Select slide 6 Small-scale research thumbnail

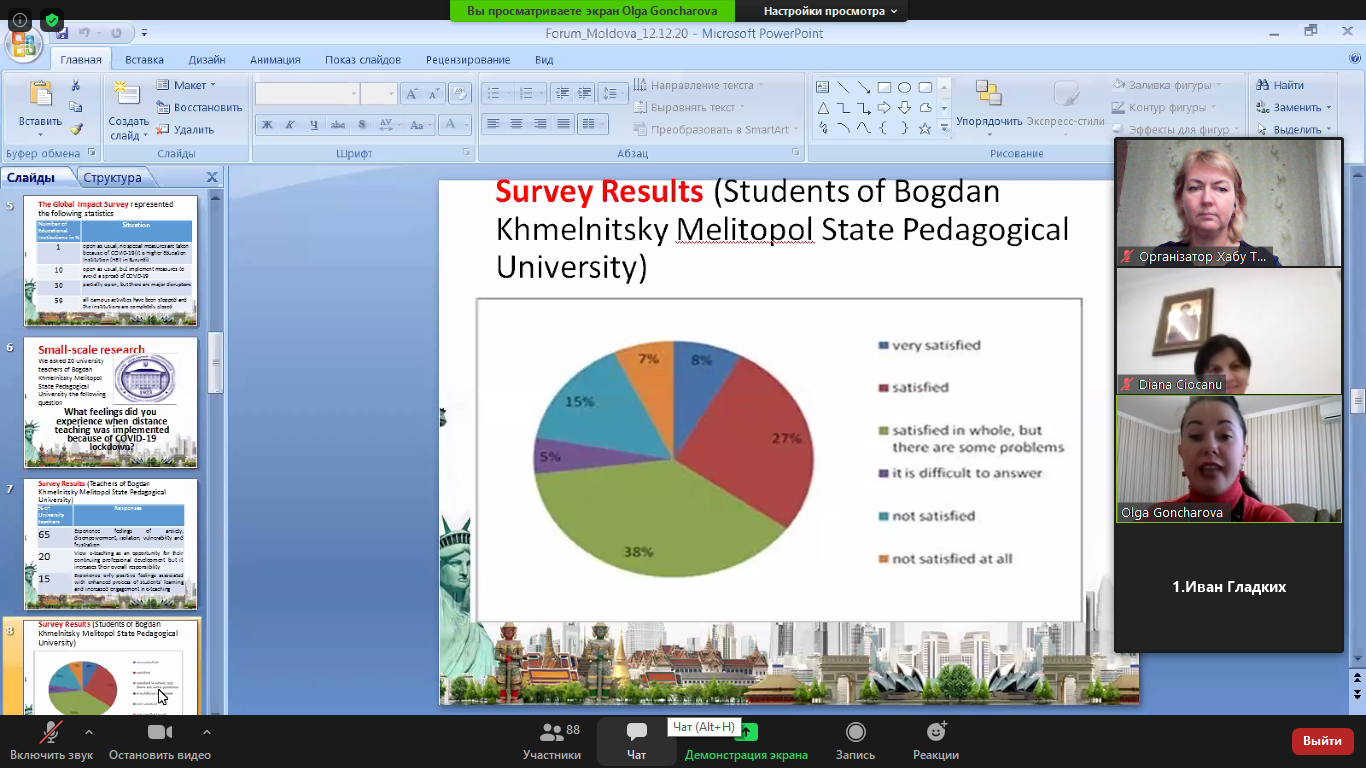[x=111, y=402]
